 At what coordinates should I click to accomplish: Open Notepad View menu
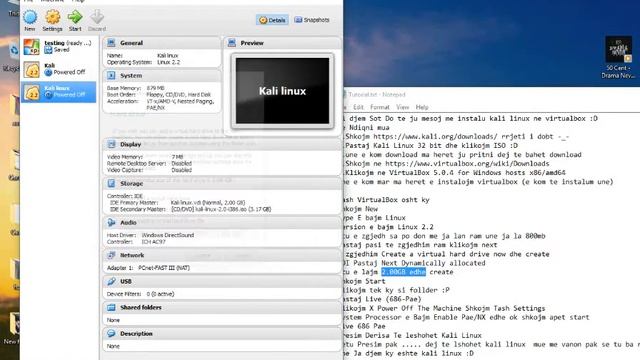click(402, 107)
